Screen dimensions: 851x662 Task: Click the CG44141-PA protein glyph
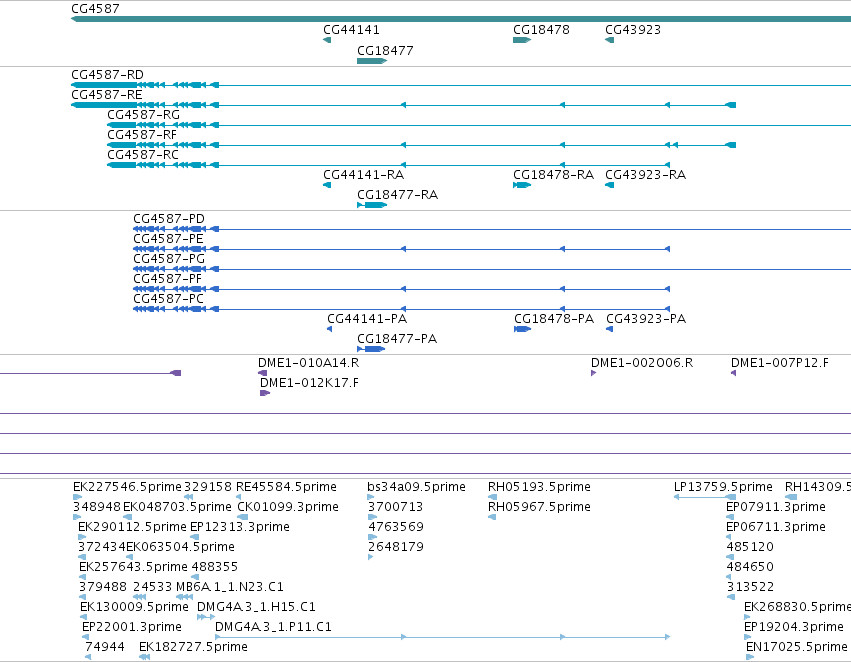pyautogui.click(x=329, y=329)
